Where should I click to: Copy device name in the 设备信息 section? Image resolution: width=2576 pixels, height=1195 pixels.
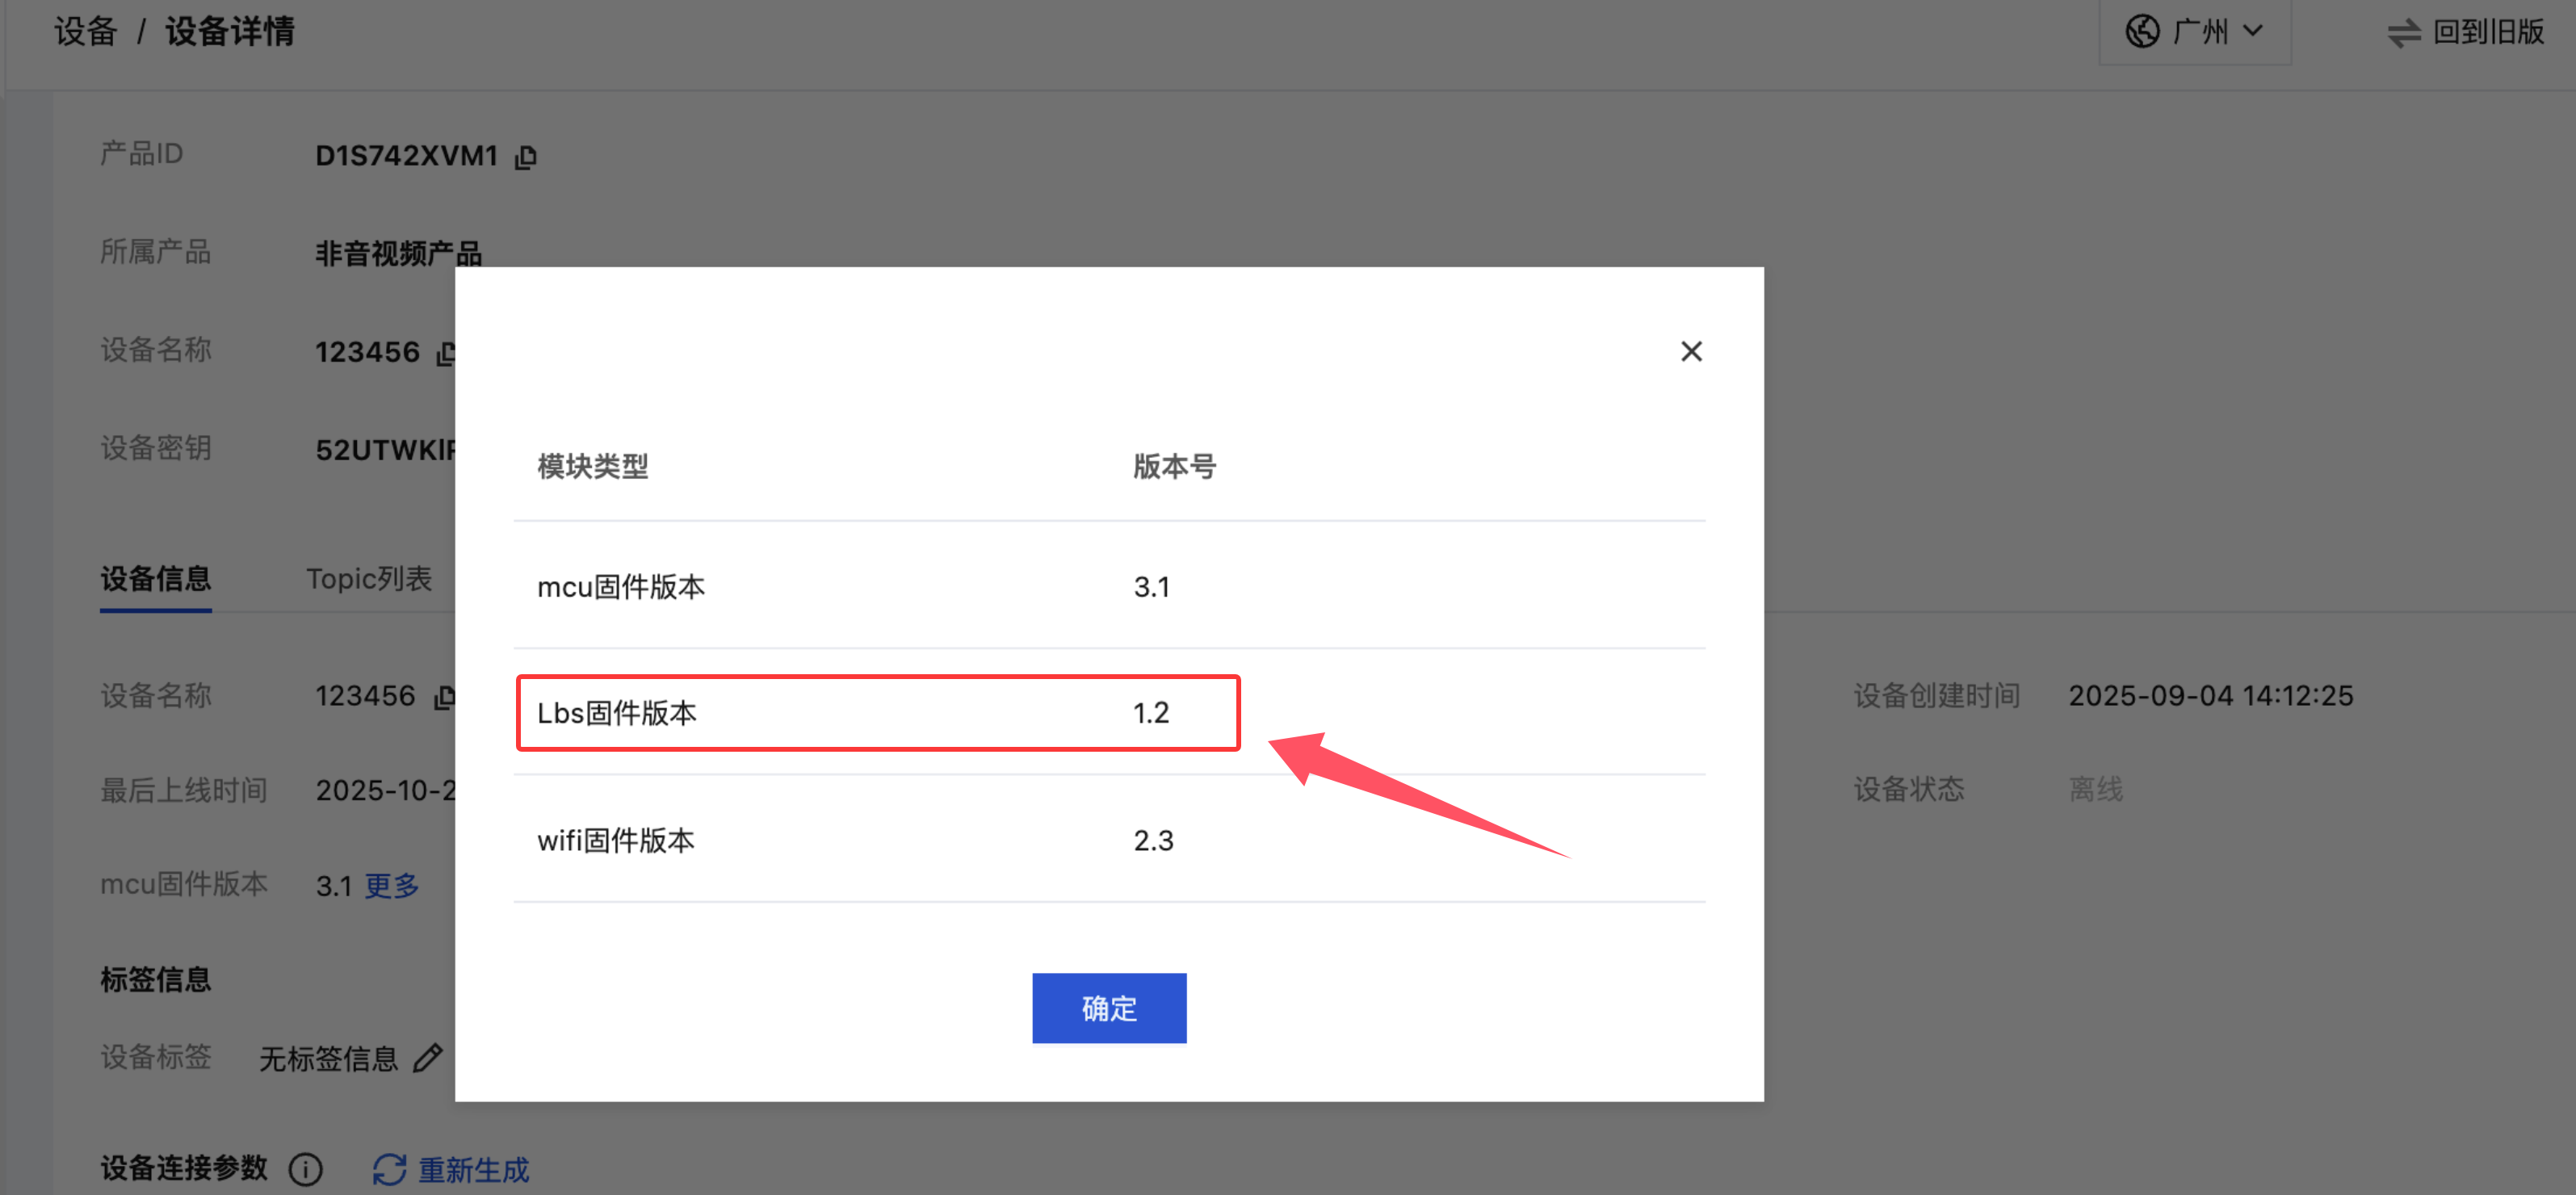[443, 697]
